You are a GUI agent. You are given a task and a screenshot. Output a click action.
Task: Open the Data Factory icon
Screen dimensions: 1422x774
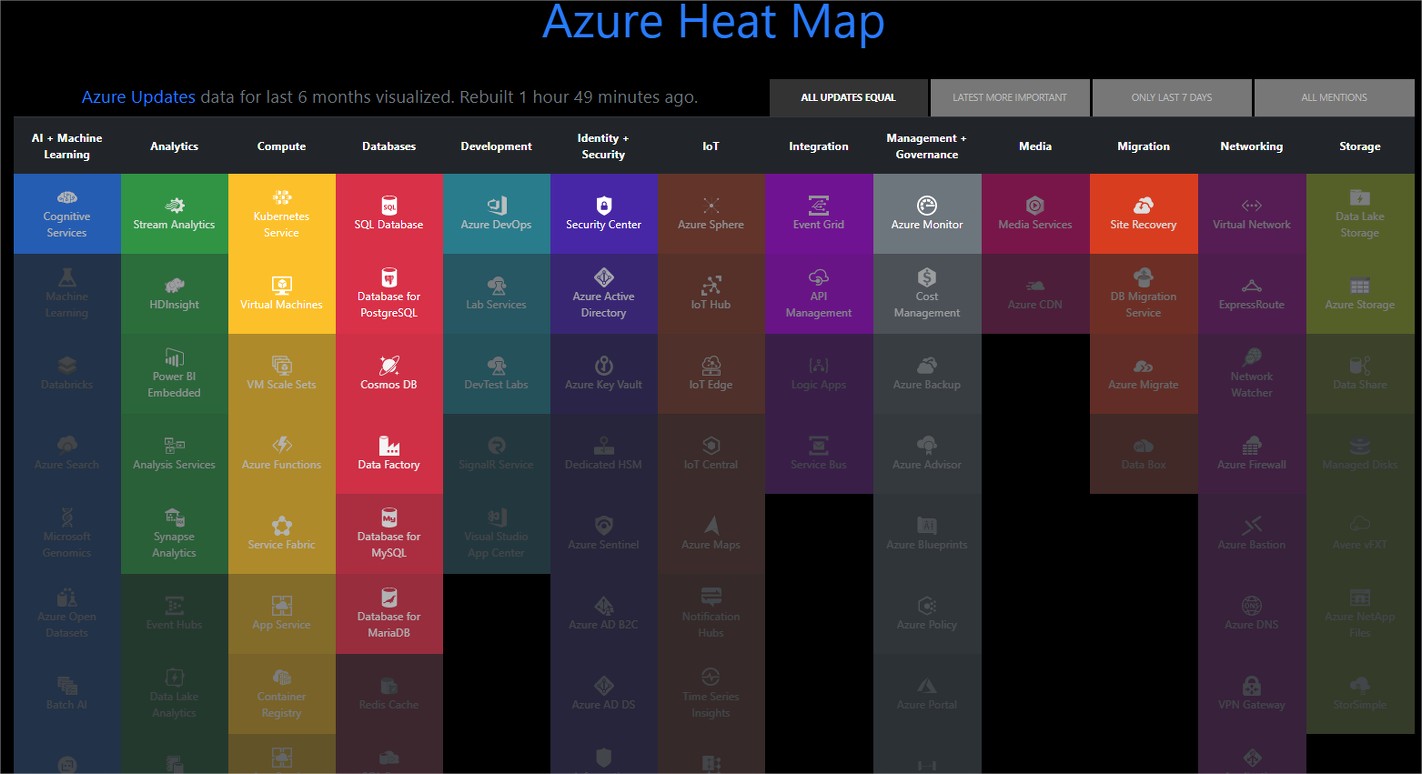389,445
